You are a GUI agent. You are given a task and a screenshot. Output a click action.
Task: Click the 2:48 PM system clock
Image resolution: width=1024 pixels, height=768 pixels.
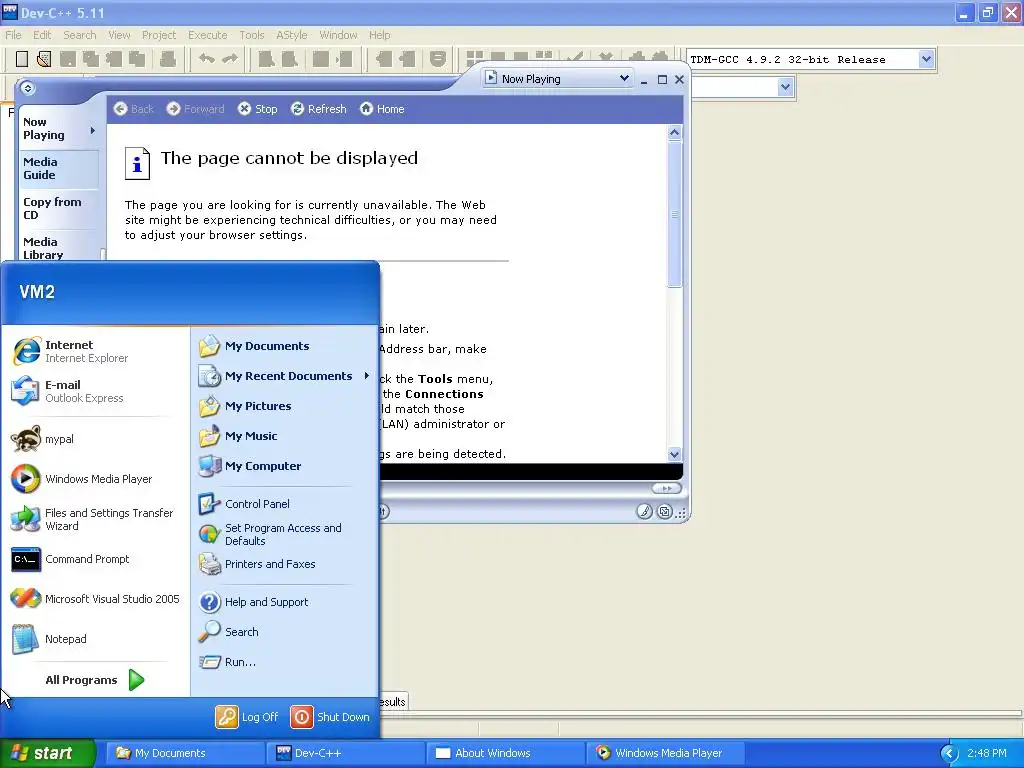click(986, 754)
